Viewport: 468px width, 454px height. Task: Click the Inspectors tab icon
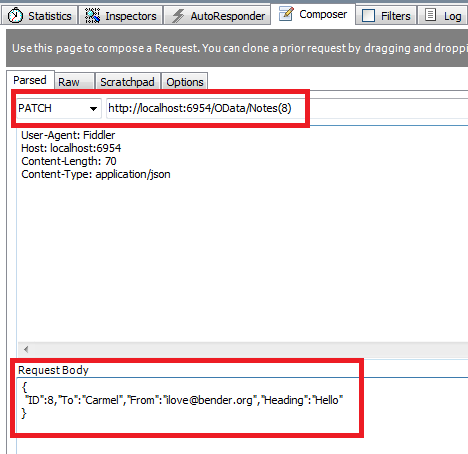click(x=92, y=15)
